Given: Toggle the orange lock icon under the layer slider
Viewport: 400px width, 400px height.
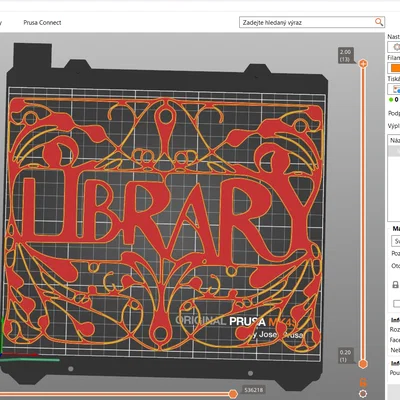Looking at the screenshot, I should pyautogui.click(x=363, y=382).
